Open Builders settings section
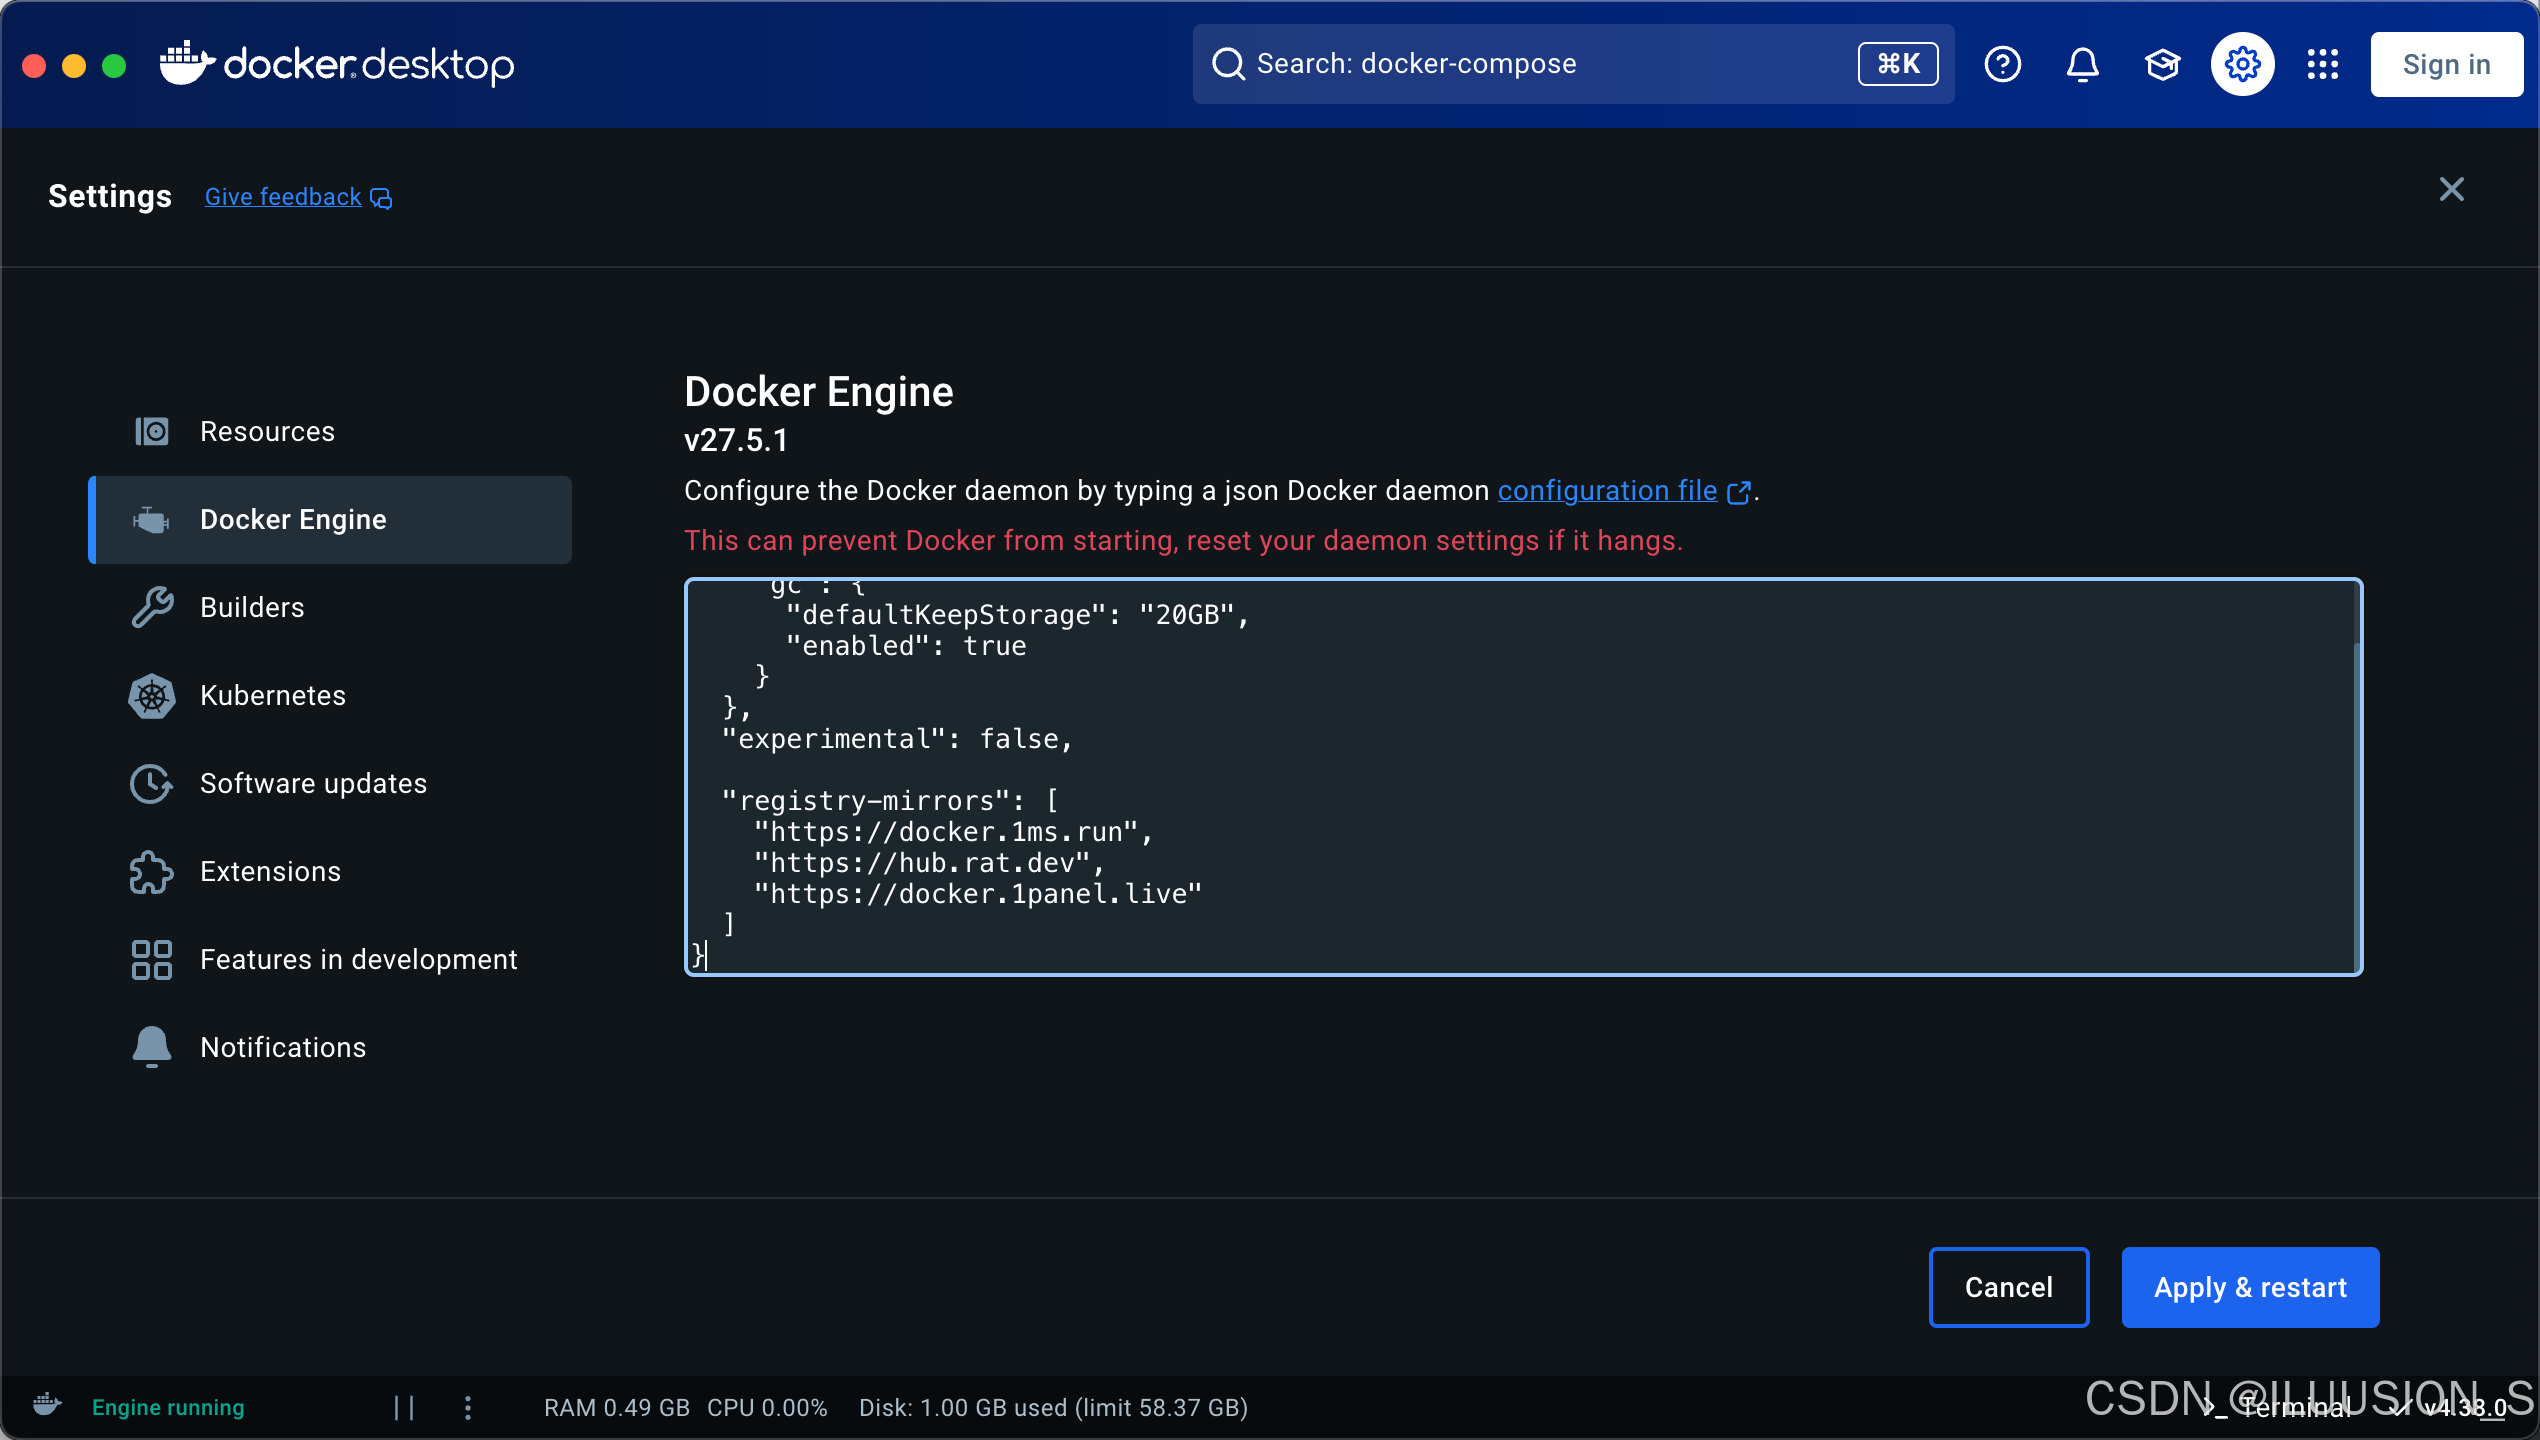Screen dimensions: 2540x1440 pyautogui.click(x=330, y=608)
